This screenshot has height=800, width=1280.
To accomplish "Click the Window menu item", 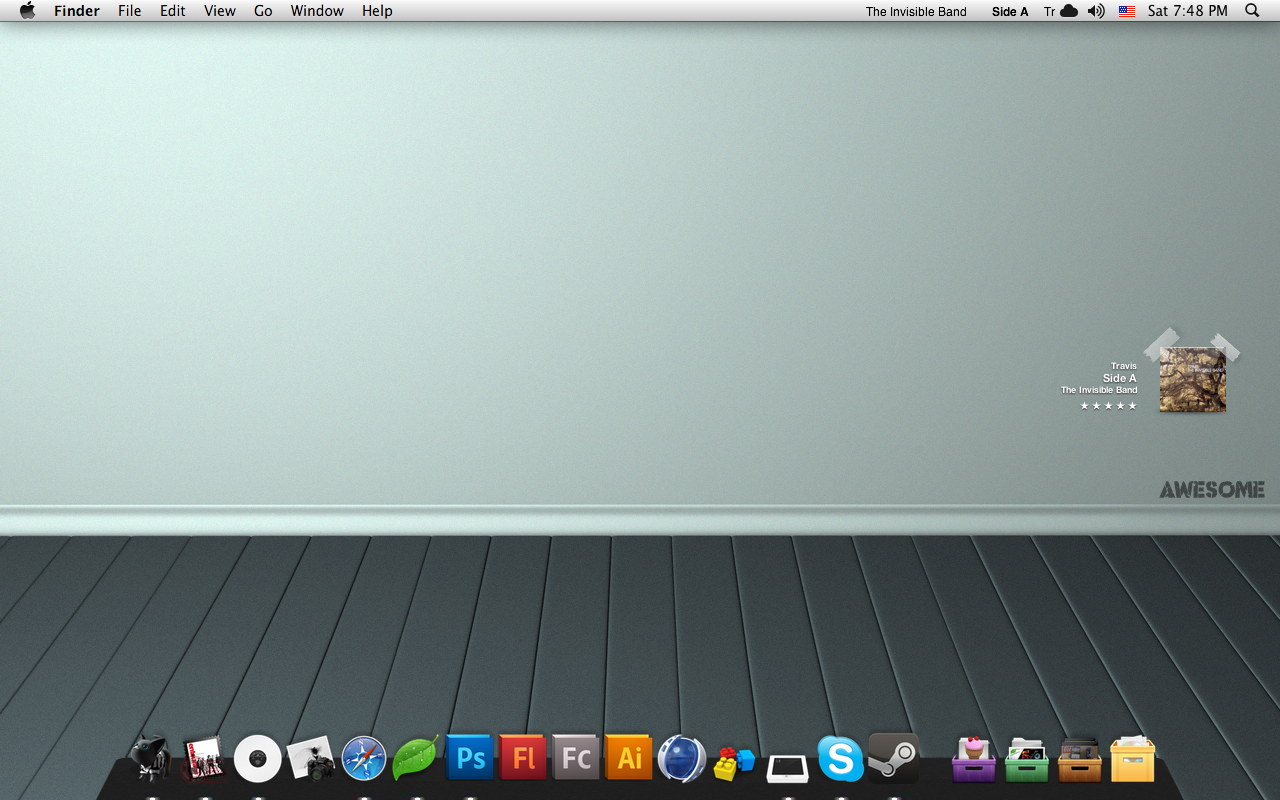I will pyautogui.click(x=317, y=11).
